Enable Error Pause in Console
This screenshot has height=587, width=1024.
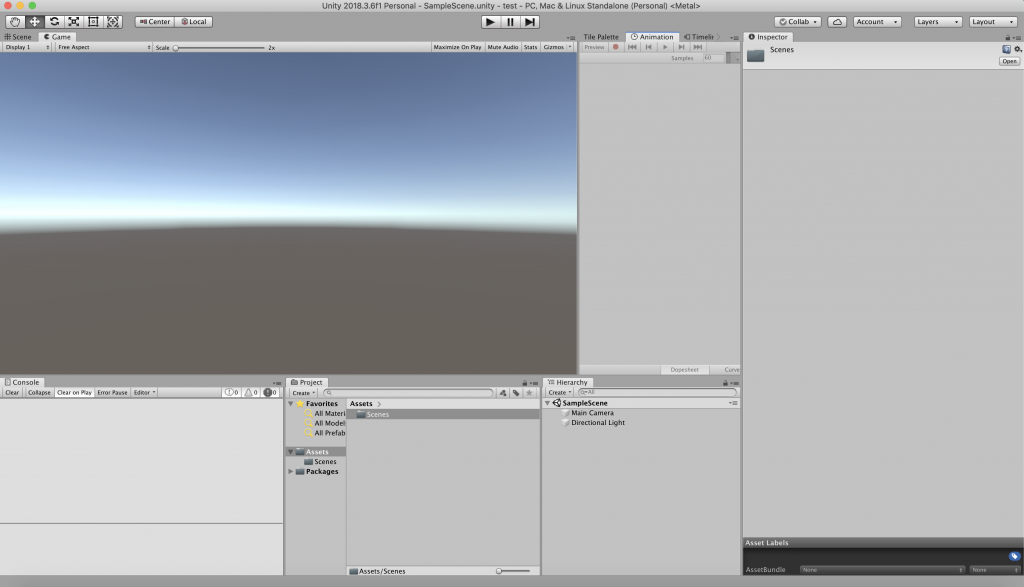(112, 393)
